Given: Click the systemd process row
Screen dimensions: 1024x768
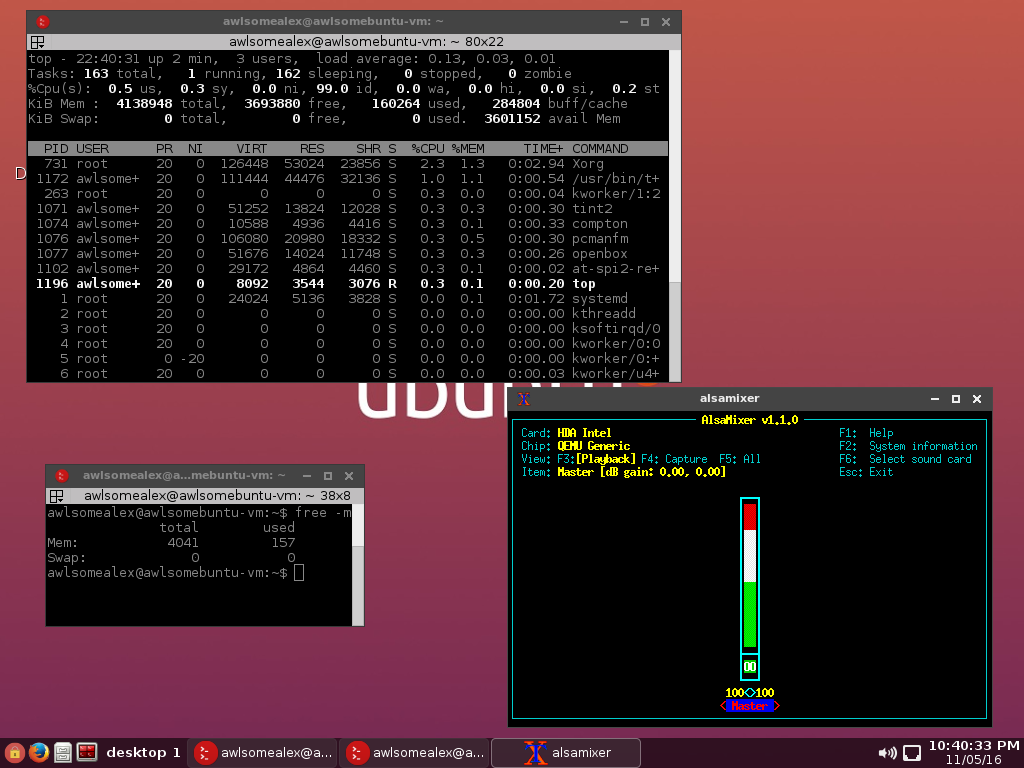Looking at the screenshot, I should [347, 299].
